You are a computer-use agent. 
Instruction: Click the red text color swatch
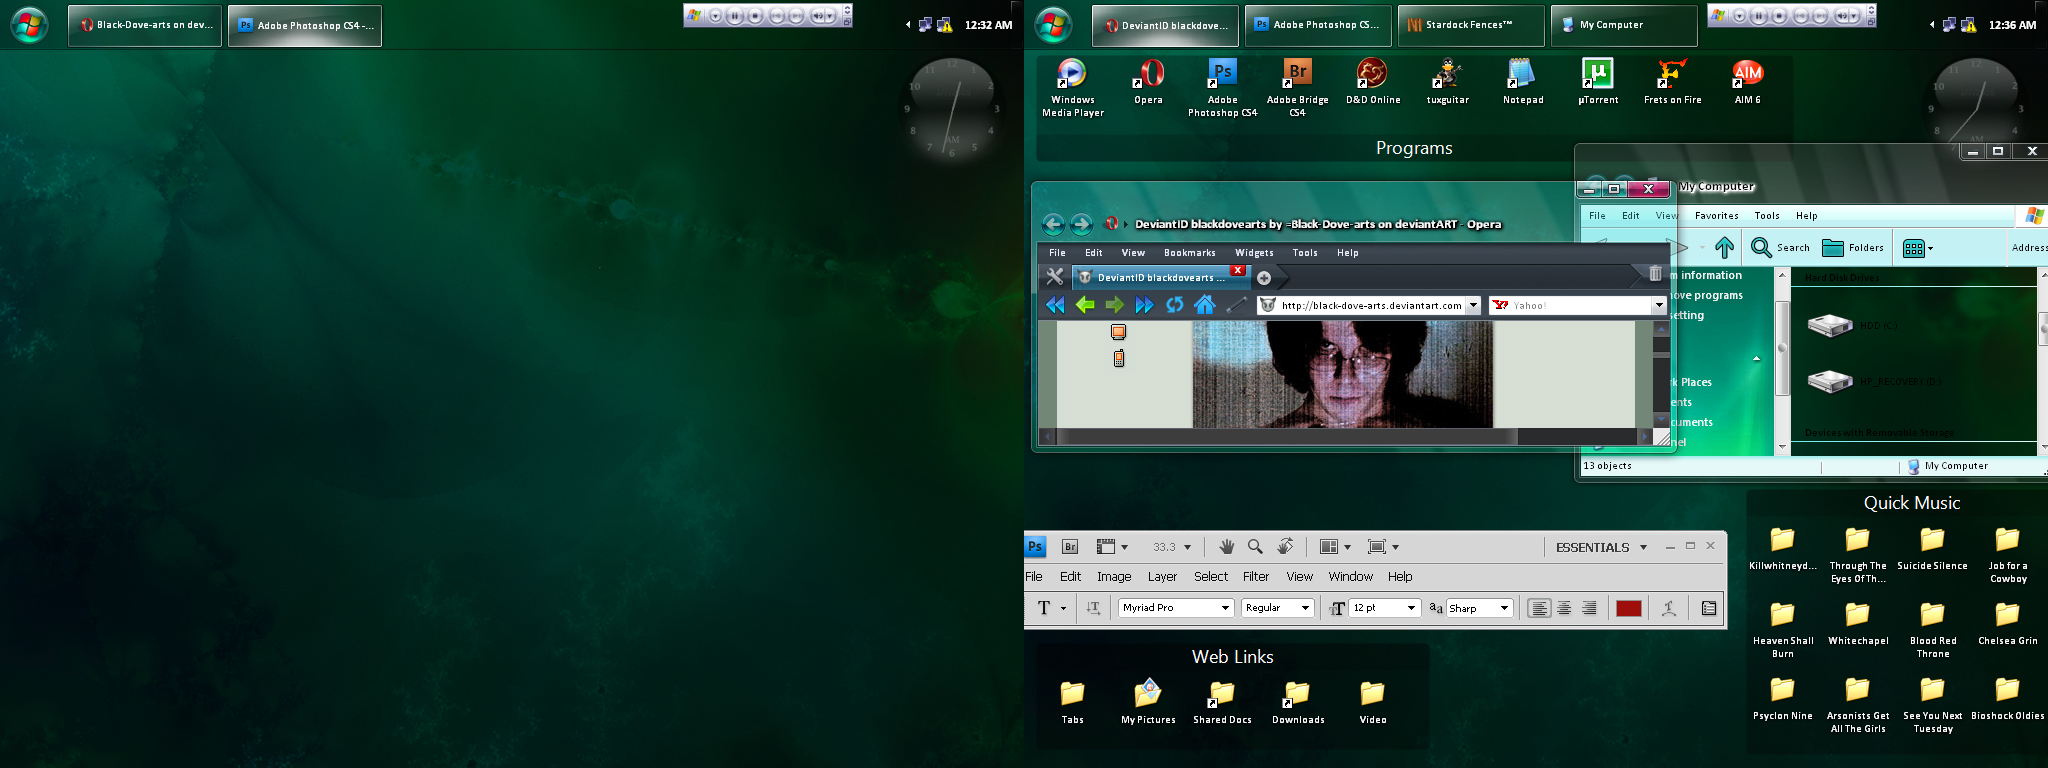click(1629, 608)
